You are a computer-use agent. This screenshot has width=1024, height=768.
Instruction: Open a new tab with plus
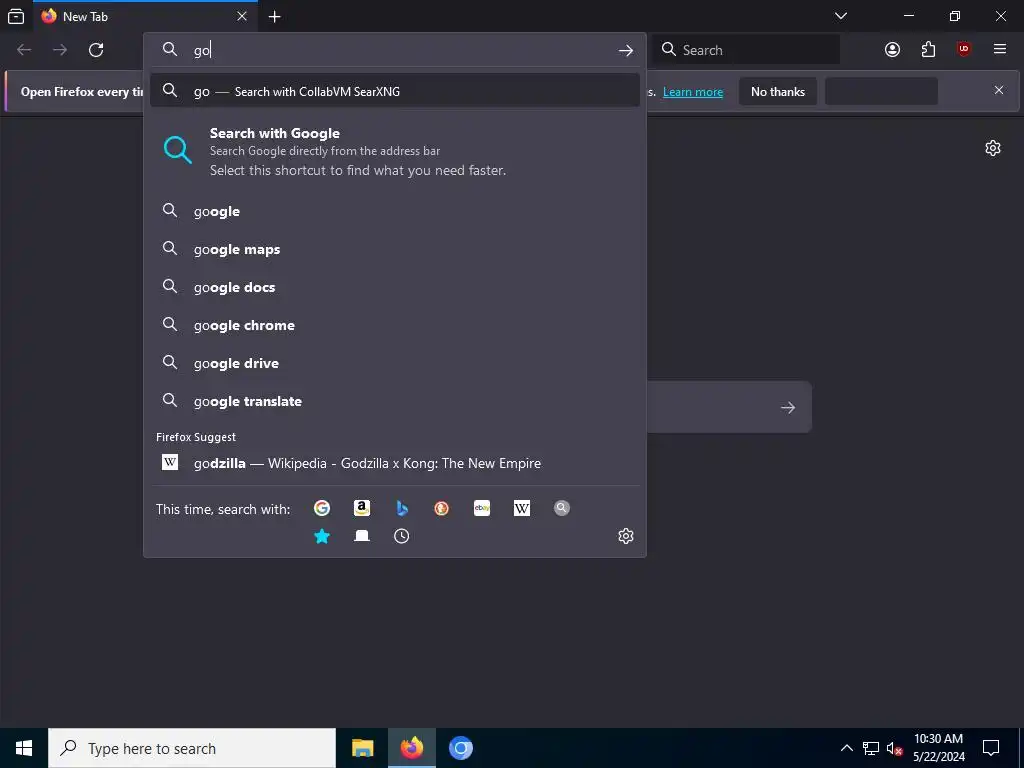point(275,17)
